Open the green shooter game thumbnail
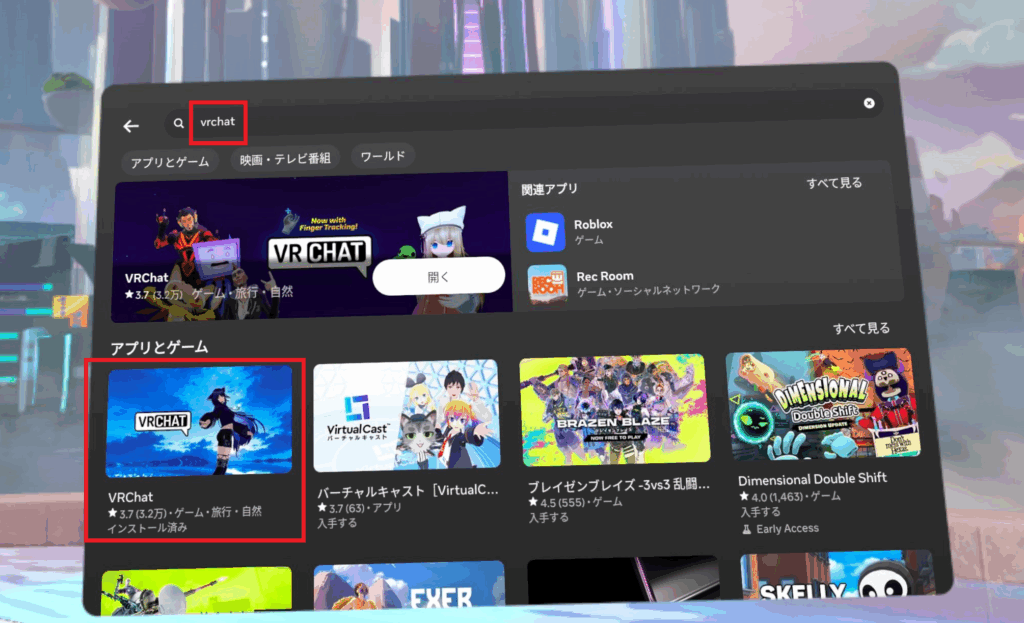Screen dimensions: 1024x623 [197, 590]
